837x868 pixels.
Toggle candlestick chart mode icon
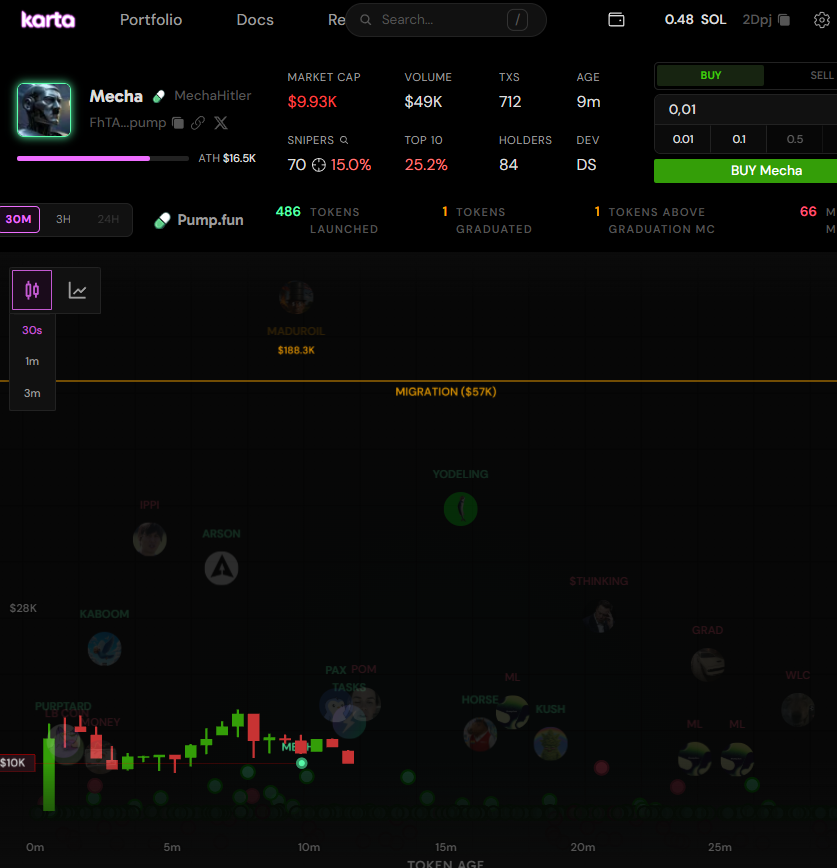pos(32,290)
